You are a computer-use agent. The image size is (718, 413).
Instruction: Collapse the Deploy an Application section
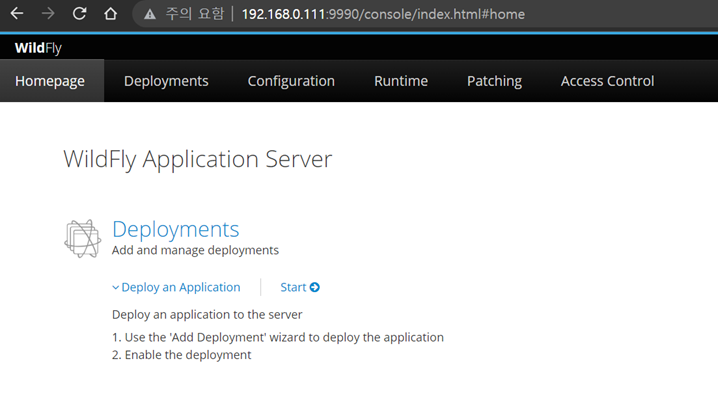tap(176, 287)
